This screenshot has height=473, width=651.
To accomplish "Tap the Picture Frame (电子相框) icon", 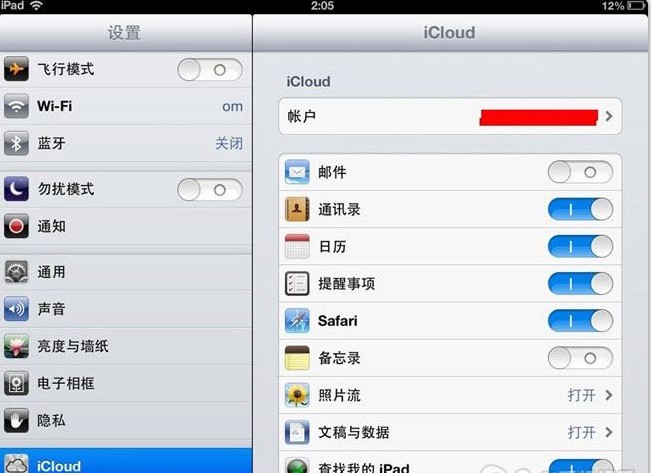I will coord(16,383).
